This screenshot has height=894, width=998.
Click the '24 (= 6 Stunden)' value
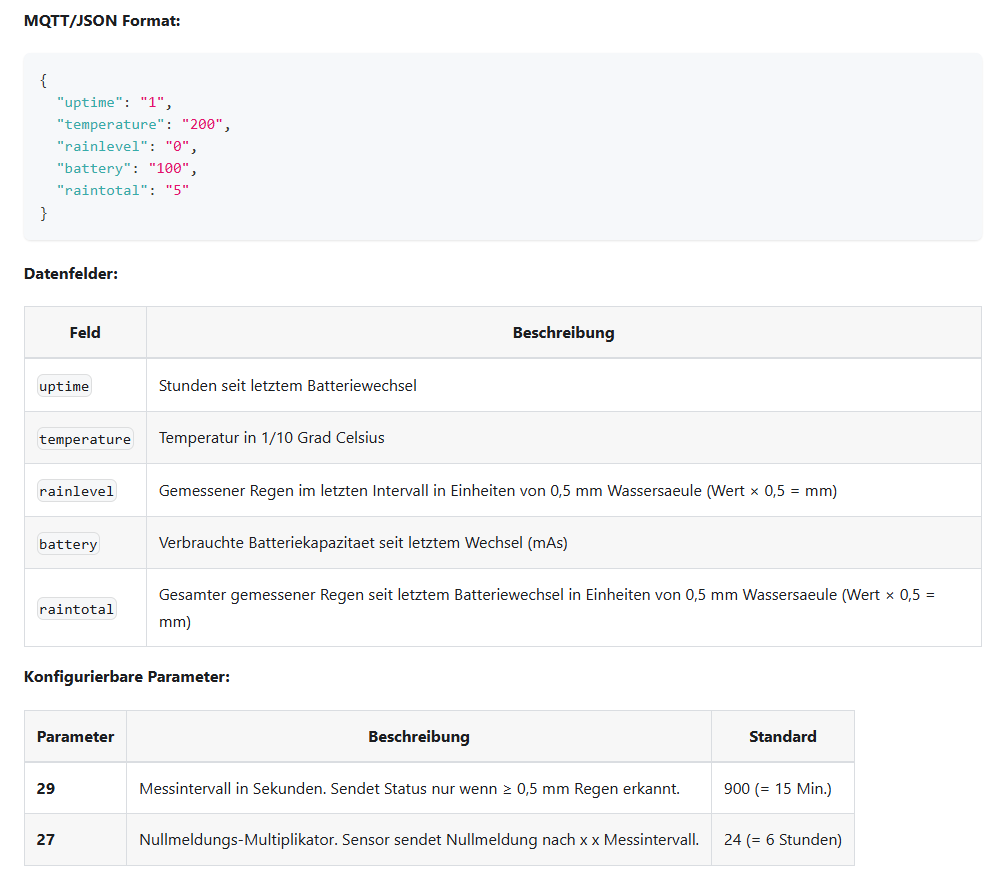coord(783,840)
